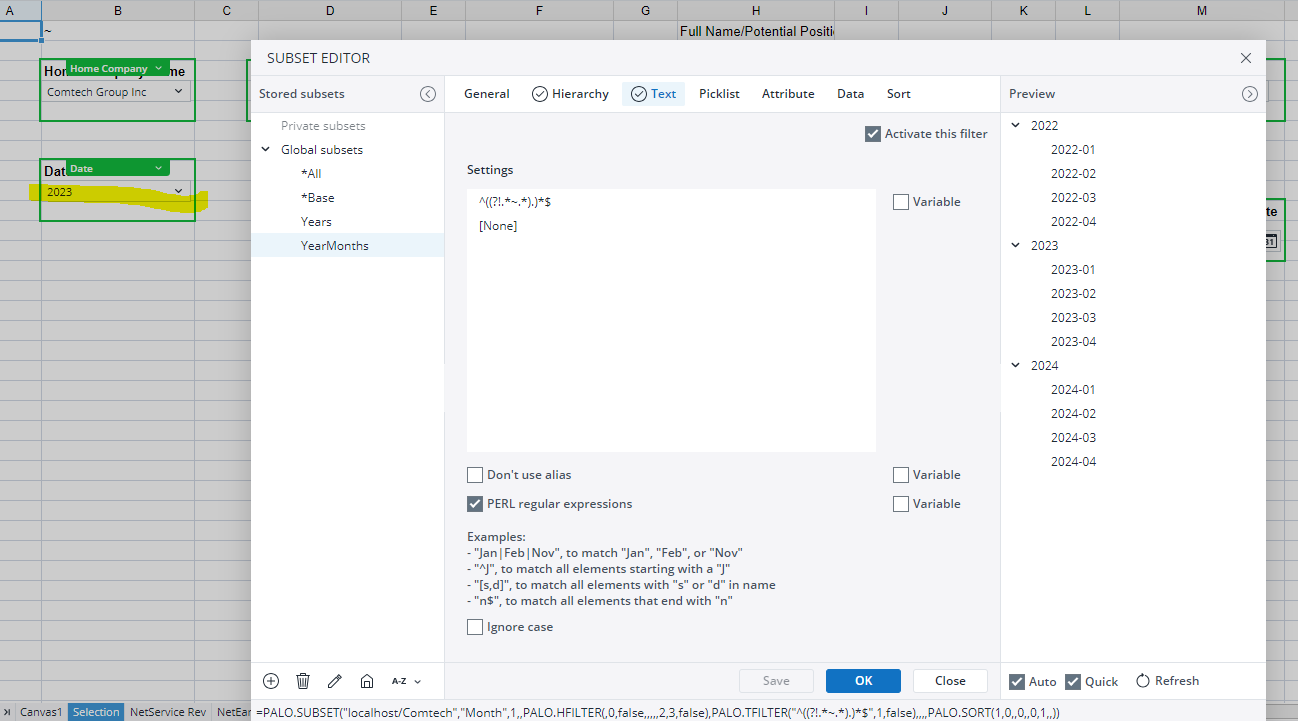1298x721 pixels.
Task: Collapse the Preview panel arrow
Action: (1249, 94)
